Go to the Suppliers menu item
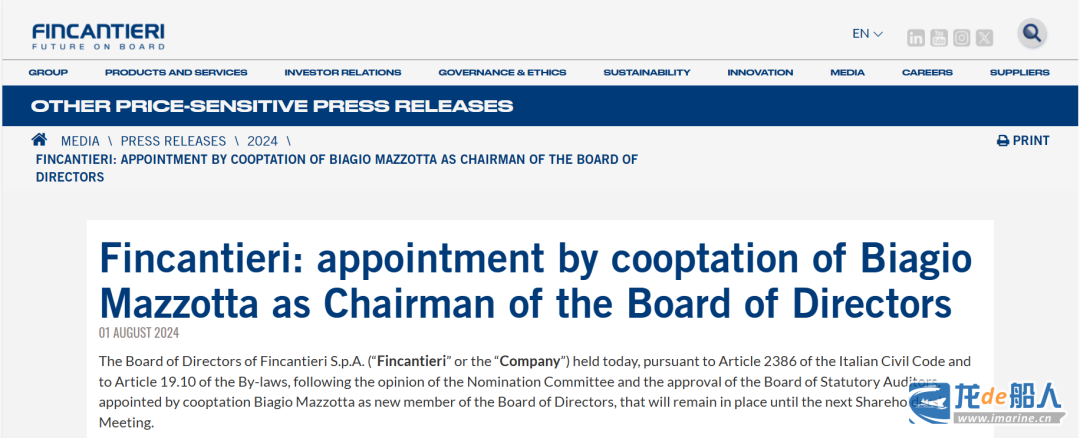 1019,72
